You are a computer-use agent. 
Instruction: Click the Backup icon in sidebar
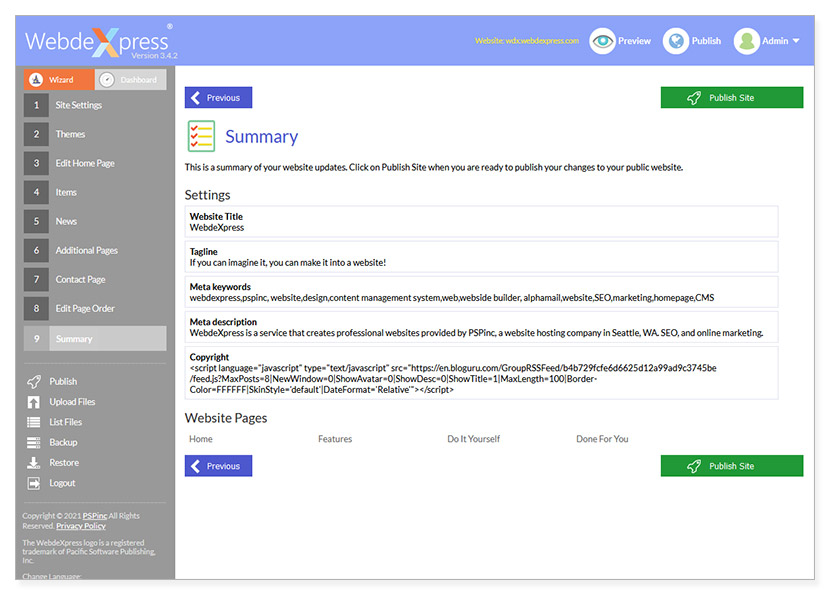coord(34,443)
